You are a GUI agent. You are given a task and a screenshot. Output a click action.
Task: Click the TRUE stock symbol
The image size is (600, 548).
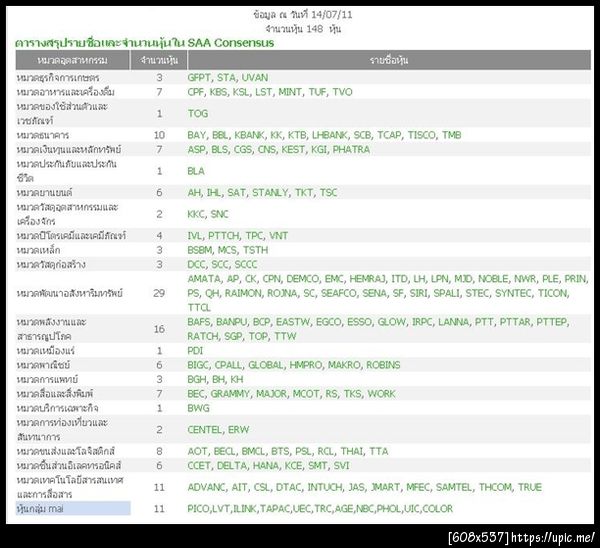(x=530, y=488)
